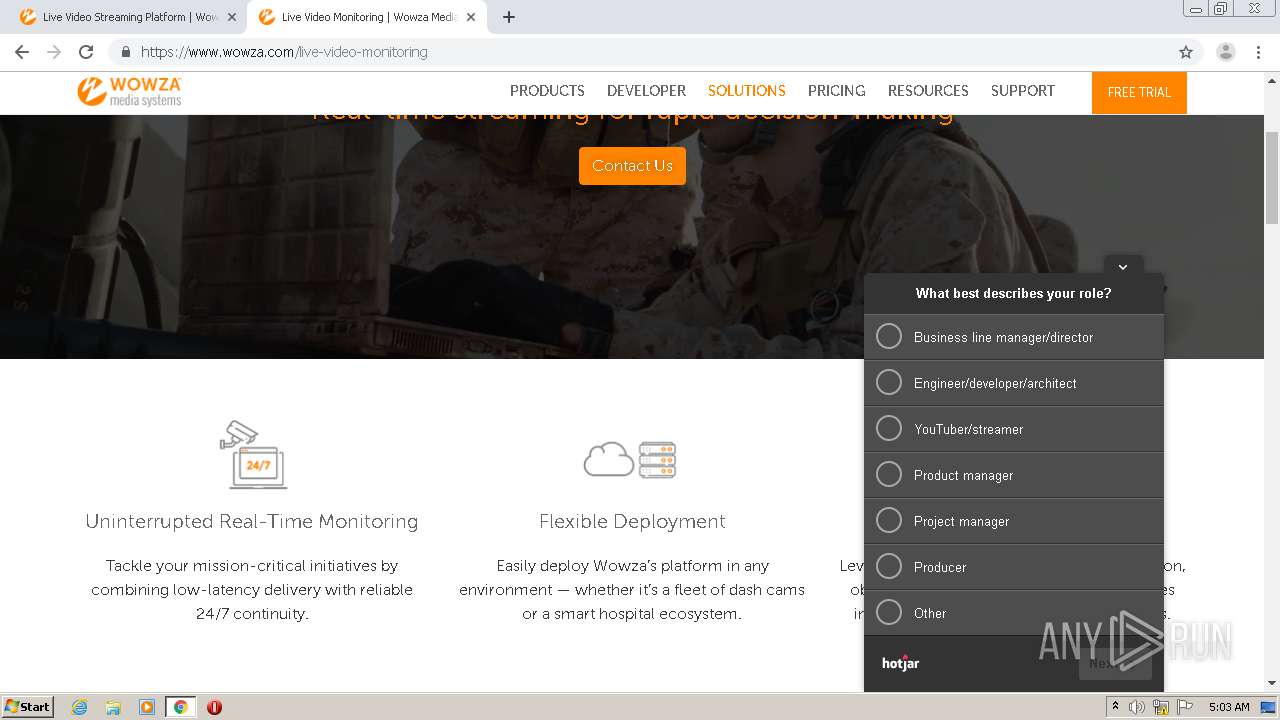Viewport: 1280px width, 720px height.
Task: Pick the Producer role
Action: [1014, 567]
